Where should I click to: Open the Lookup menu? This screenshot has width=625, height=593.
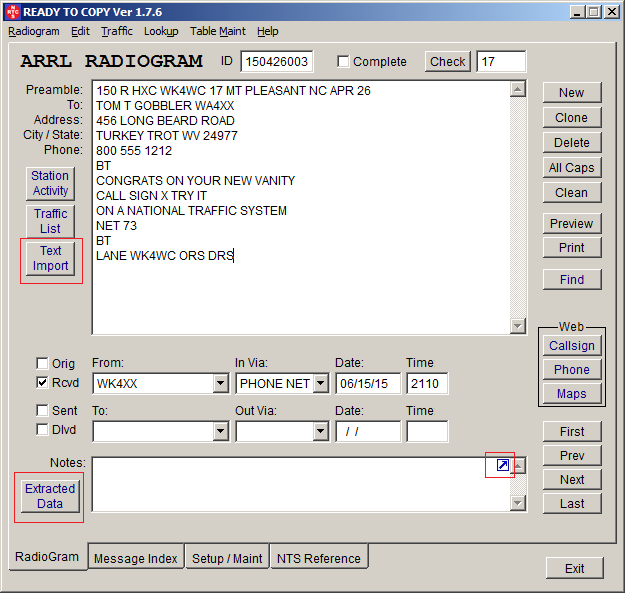[161, 31]
